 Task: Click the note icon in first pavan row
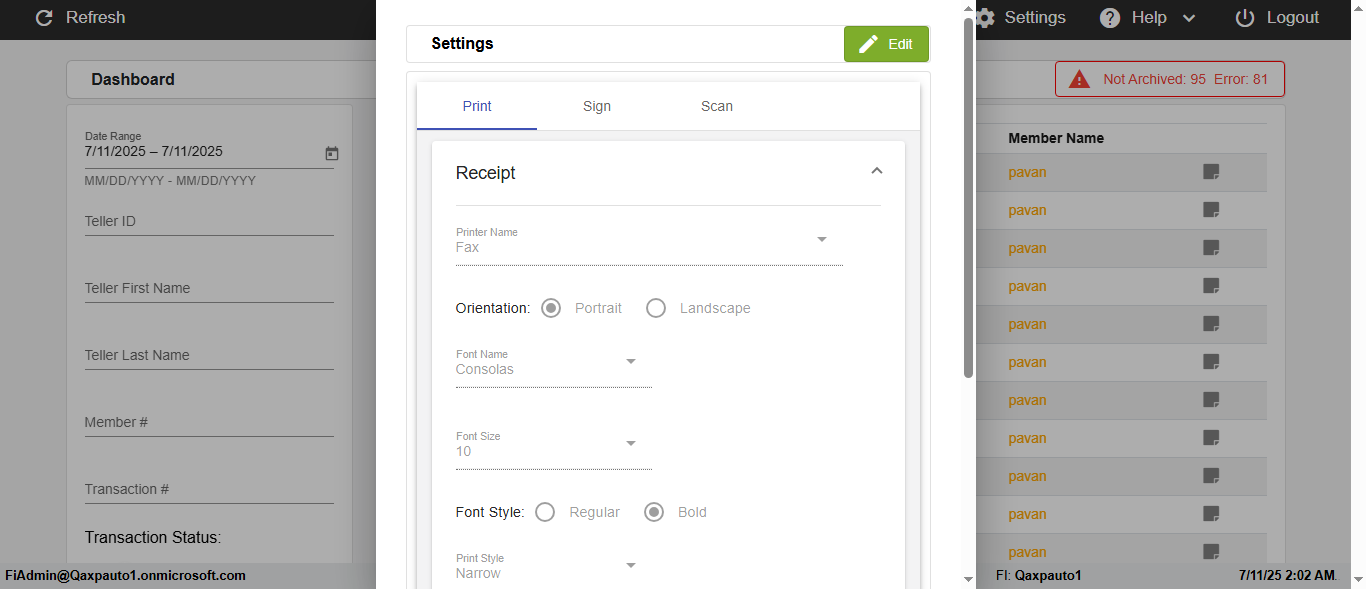point(1211,172)
